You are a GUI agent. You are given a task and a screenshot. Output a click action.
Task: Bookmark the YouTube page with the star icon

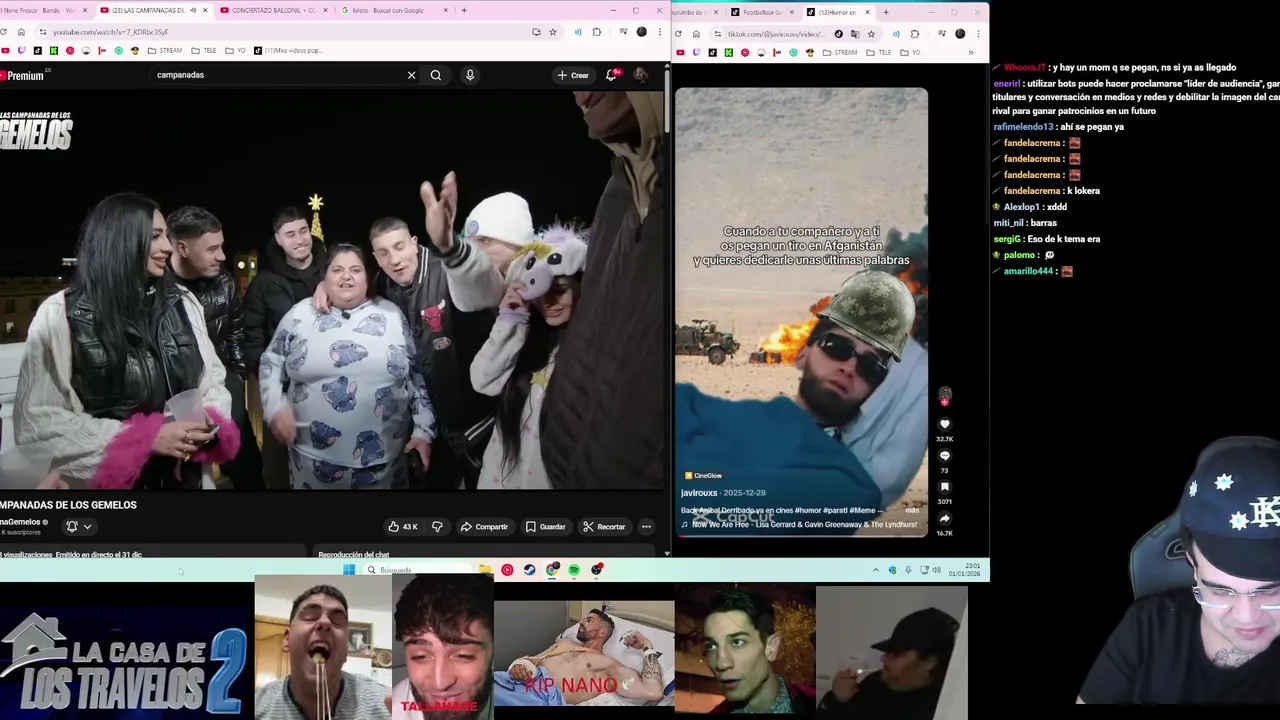552,32
